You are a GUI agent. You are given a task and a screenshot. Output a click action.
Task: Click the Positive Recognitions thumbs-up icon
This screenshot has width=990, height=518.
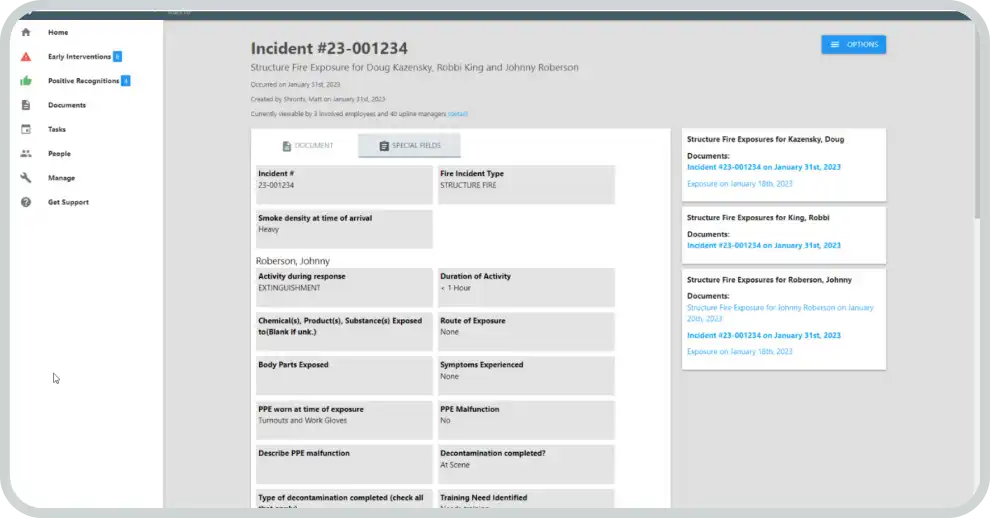[26, 81]
